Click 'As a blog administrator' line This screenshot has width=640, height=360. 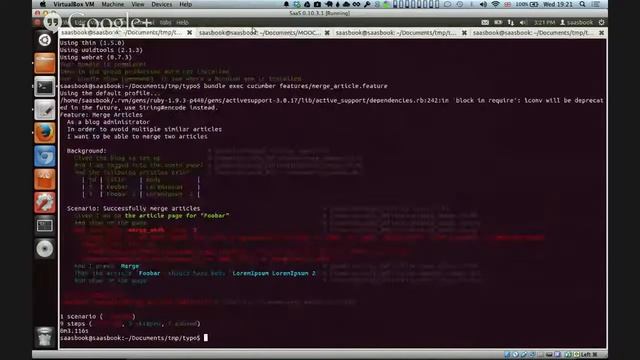click(108, 122)
